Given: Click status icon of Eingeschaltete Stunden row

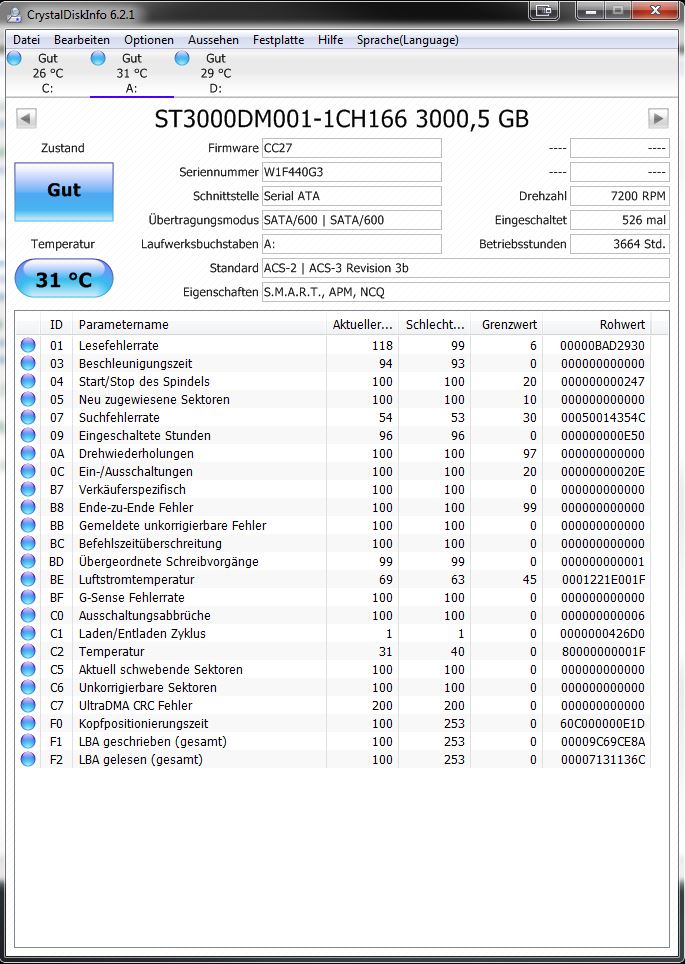Looking at the screenshot, I should [28, 435].
